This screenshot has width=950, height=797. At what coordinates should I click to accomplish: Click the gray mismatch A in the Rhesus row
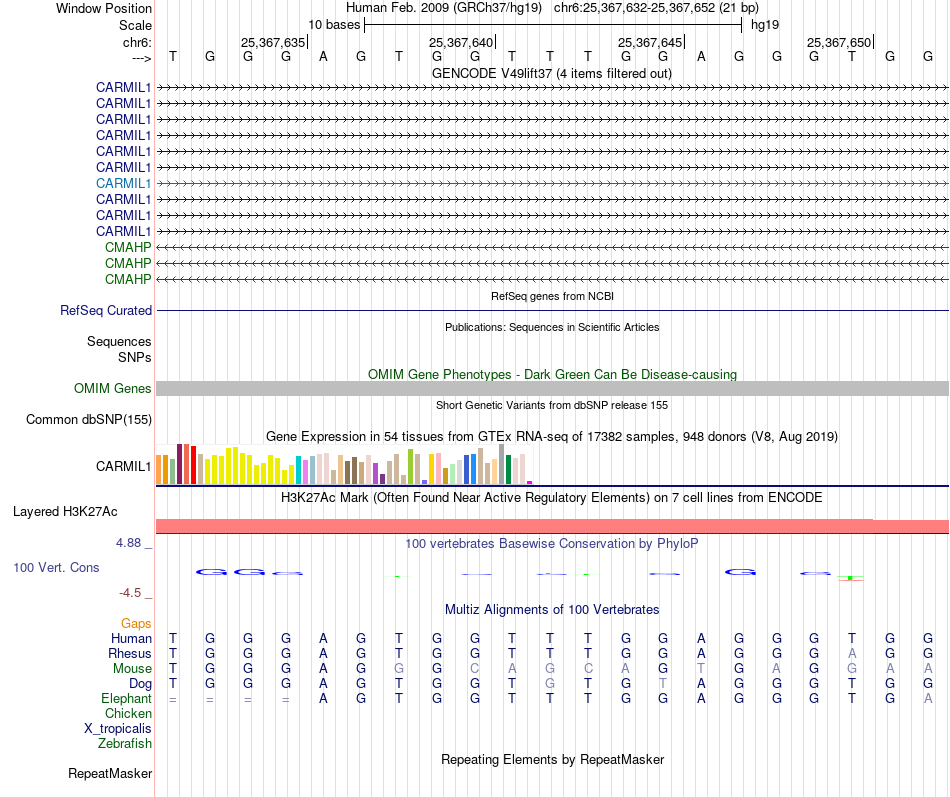coord(852,653)
